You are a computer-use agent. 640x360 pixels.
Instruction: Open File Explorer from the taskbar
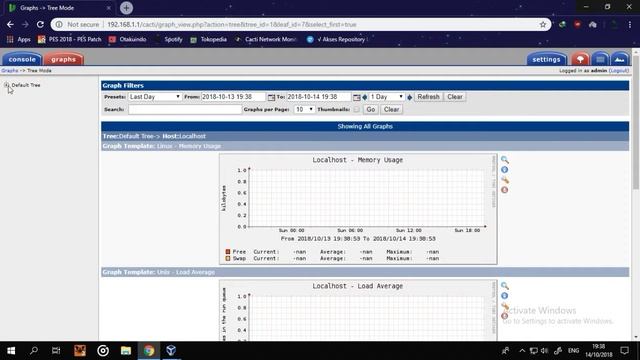[126, 351]
